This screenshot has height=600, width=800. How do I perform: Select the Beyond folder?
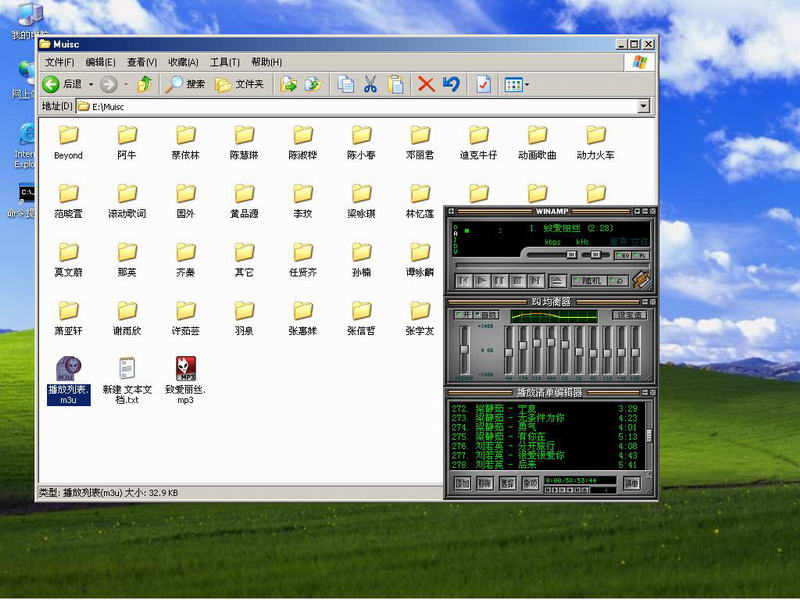[68, 143]
